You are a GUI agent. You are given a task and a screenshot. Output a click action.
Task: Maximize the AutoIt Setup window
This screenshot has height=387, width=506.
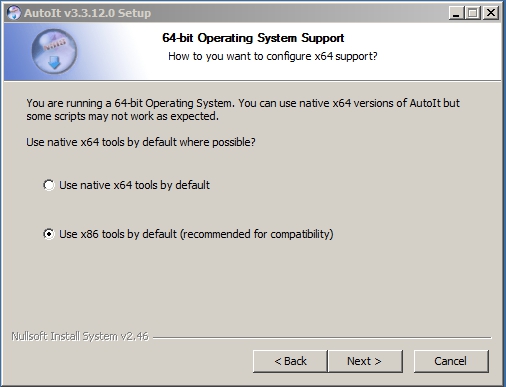coord(472,13)
